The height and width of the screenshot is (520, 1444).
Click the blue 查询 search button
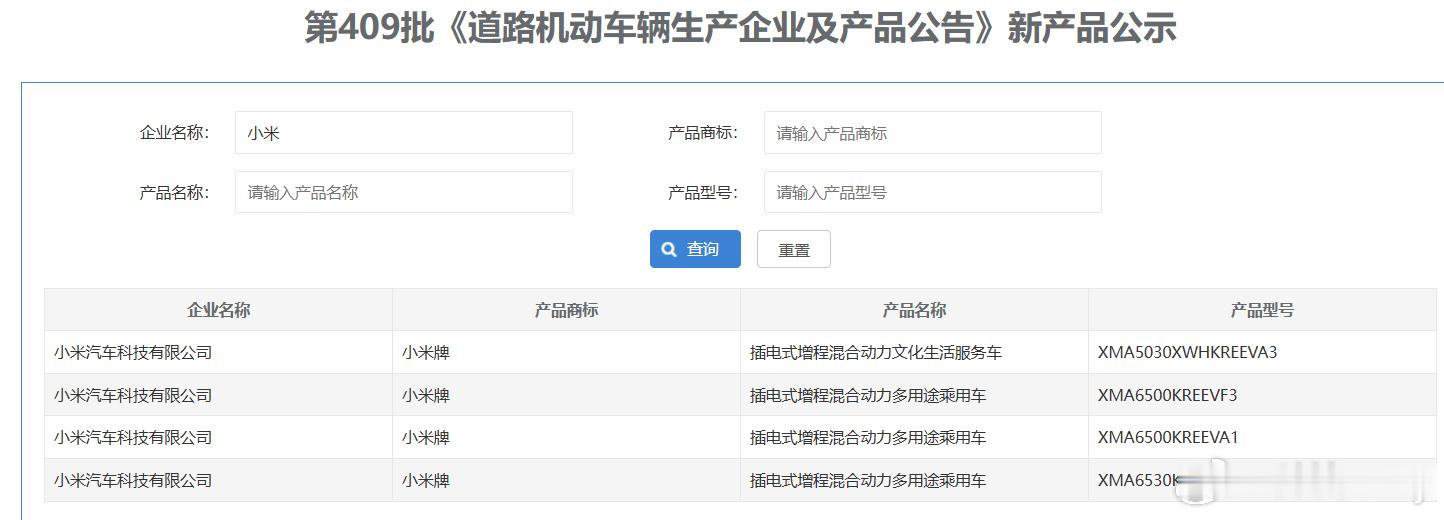[x=695, y=249]
